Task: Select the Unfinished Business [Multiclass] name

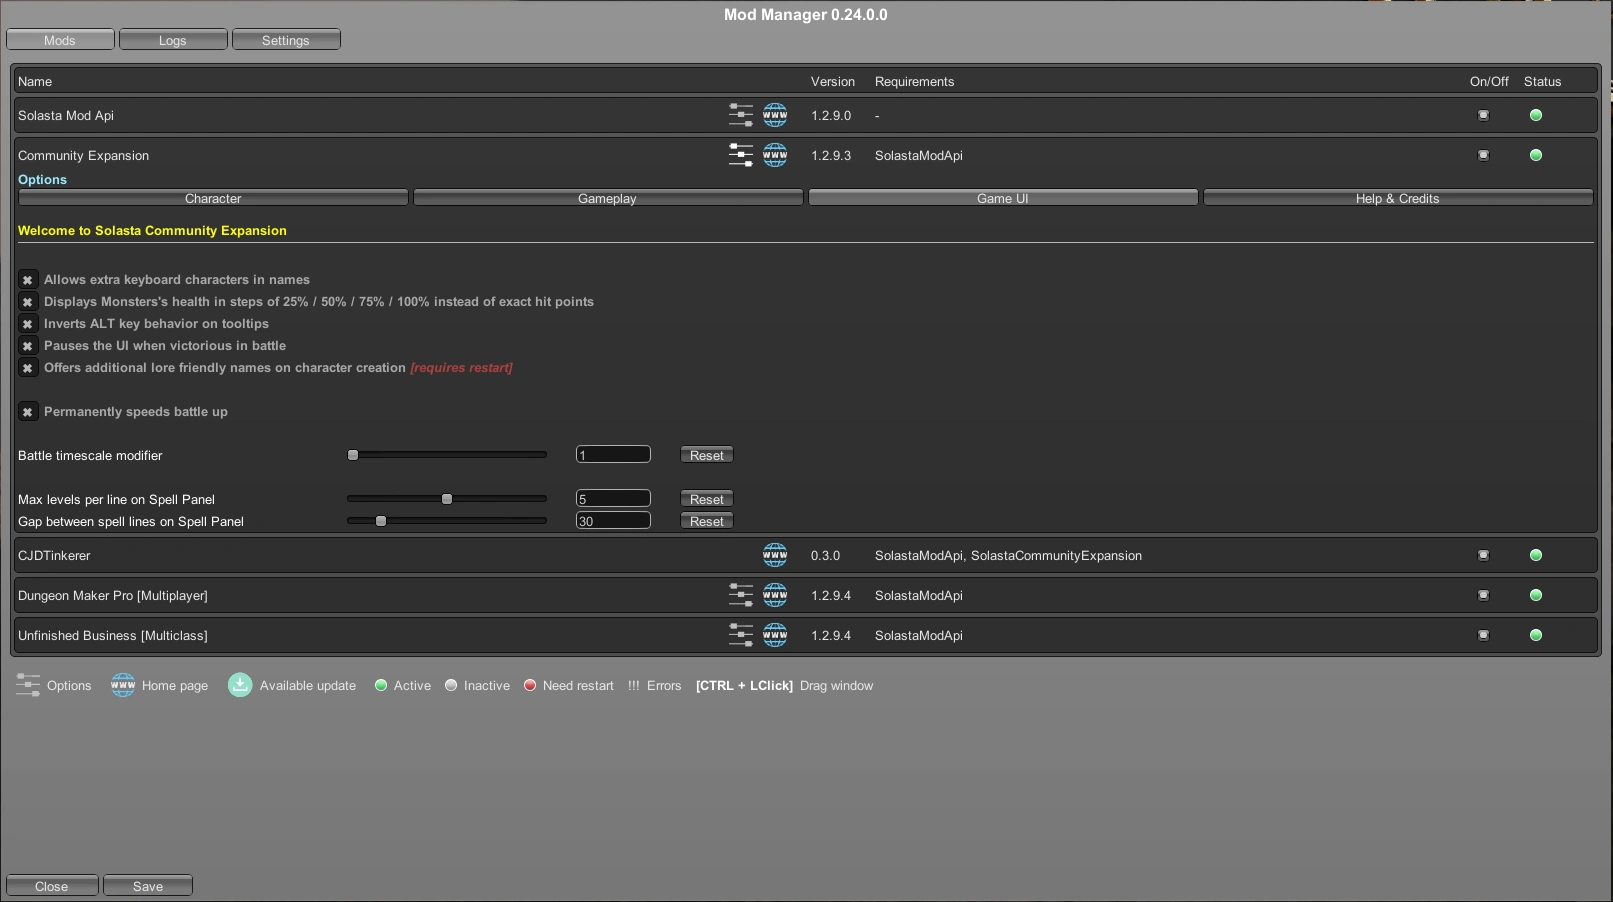Action: (x=113, y=635)
